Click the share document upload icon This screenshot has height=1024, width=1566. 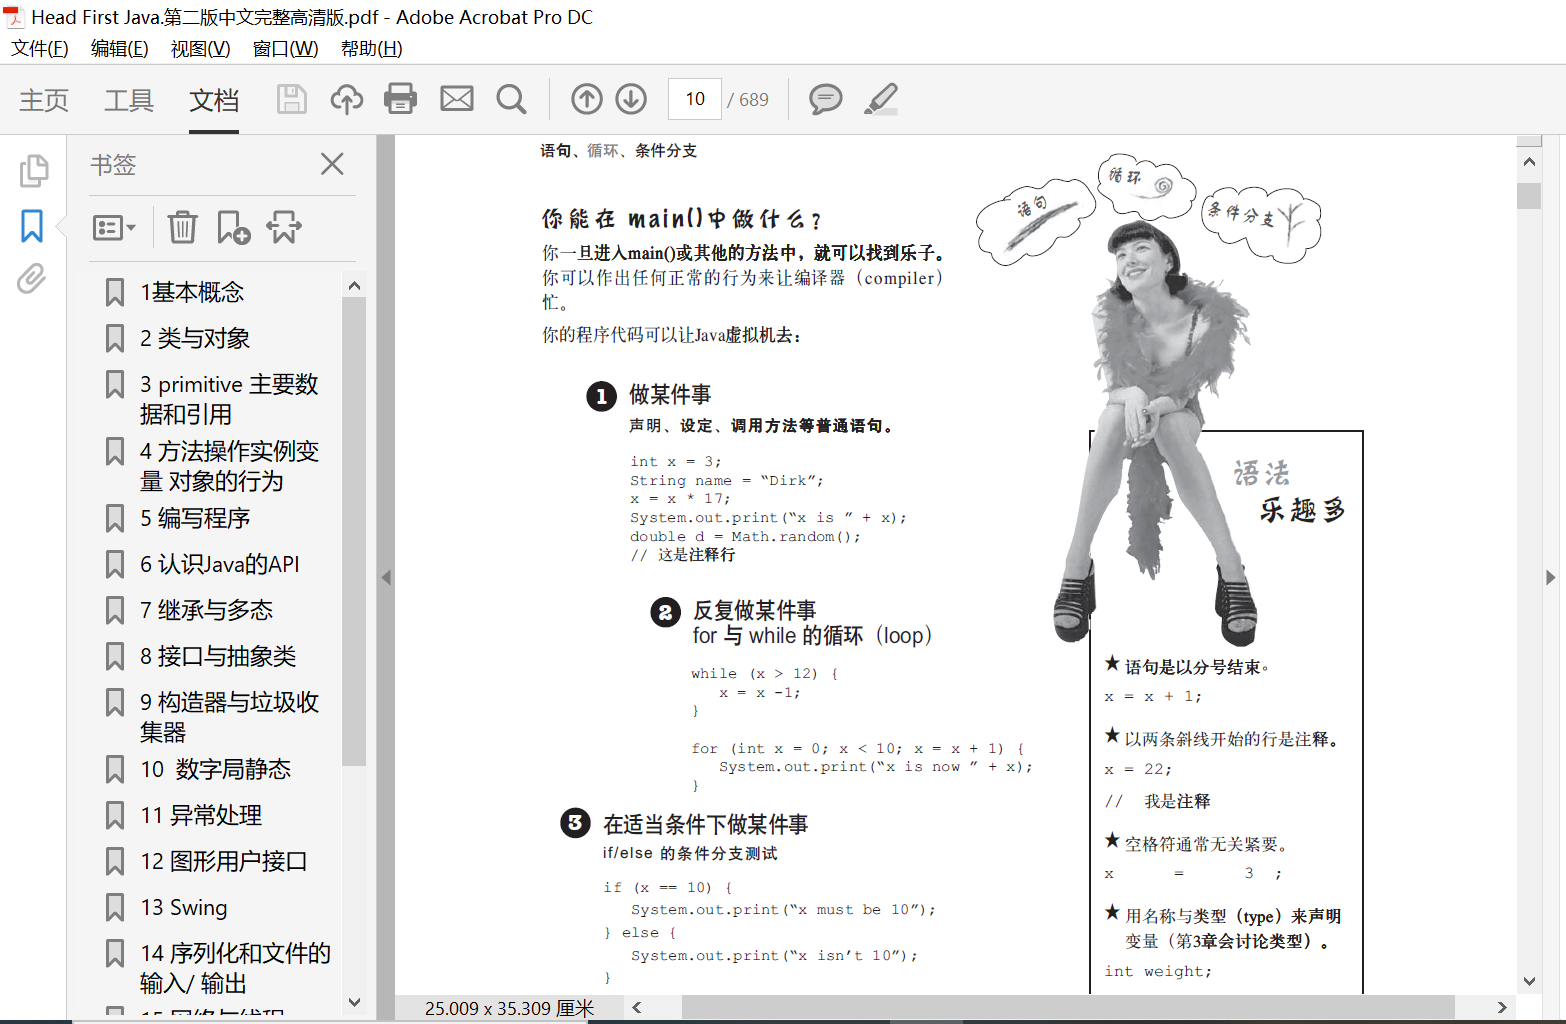pos(347,99)
